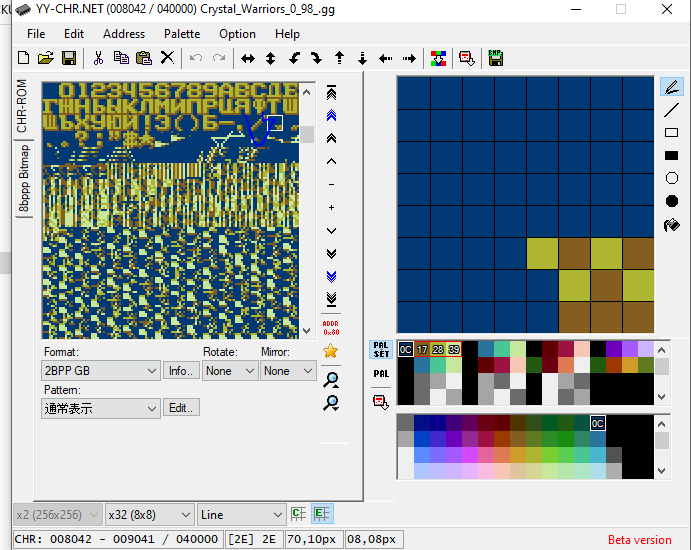Click the ADDR 0x80 address icon
This screenshot has height=550, width=691.
pos(331,328)
